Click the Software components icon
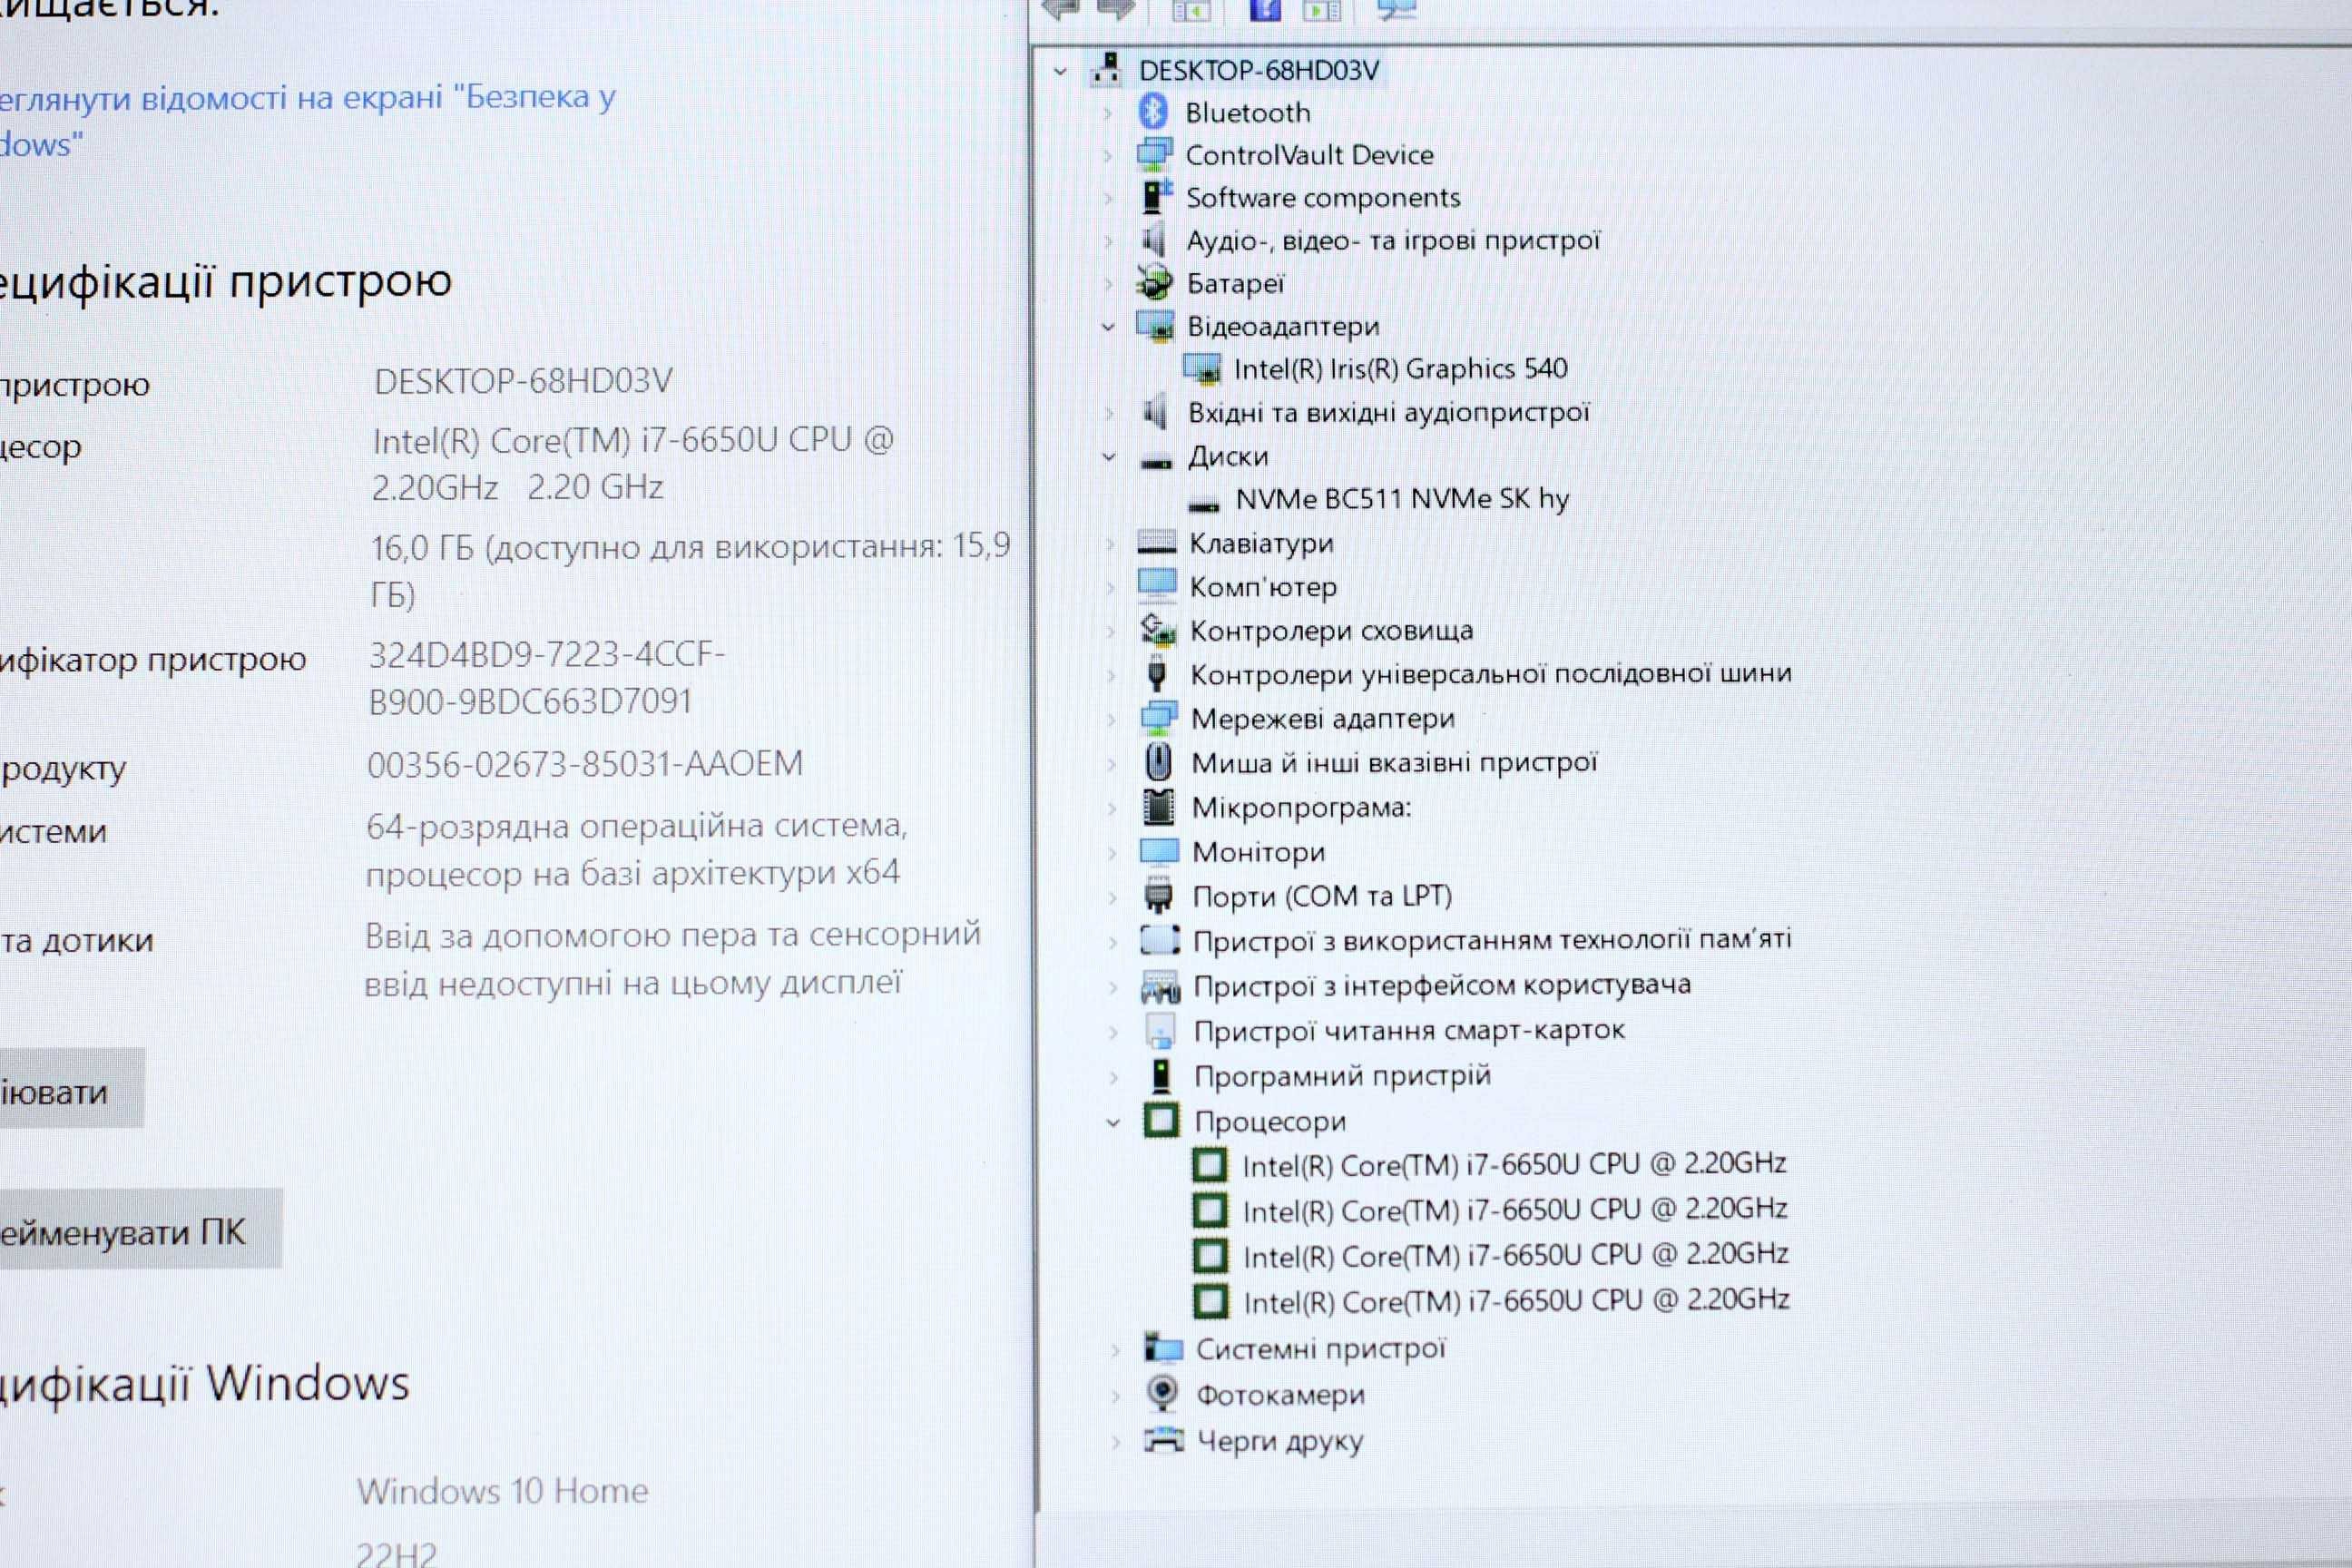The image size is (2352, 1568). (1156, 196)
